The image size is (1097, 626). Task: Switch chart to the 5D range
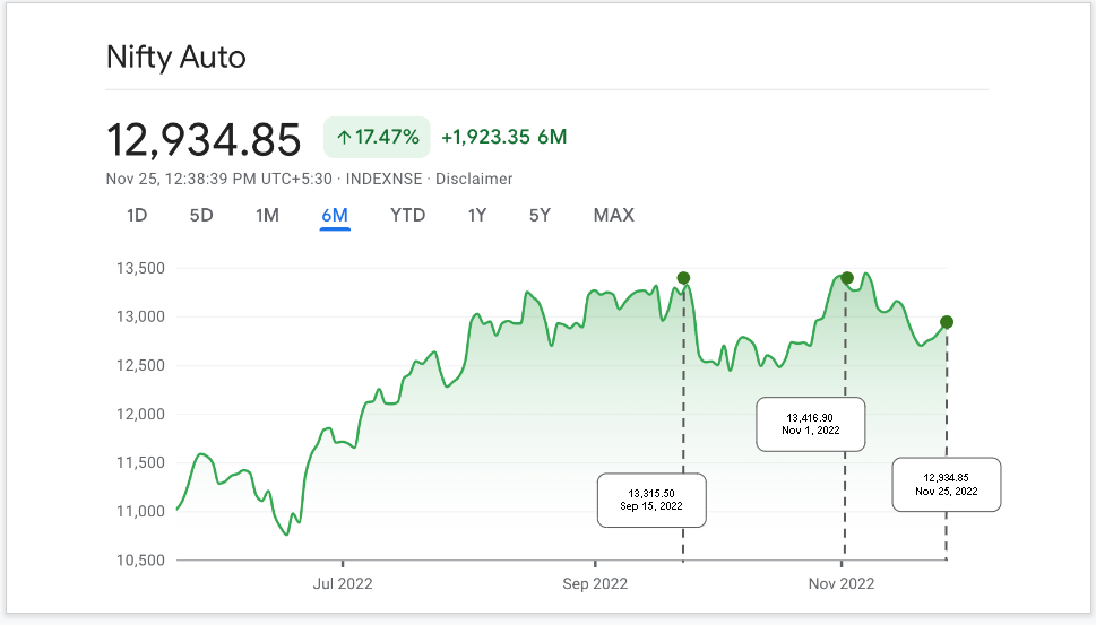click(201, 215)
